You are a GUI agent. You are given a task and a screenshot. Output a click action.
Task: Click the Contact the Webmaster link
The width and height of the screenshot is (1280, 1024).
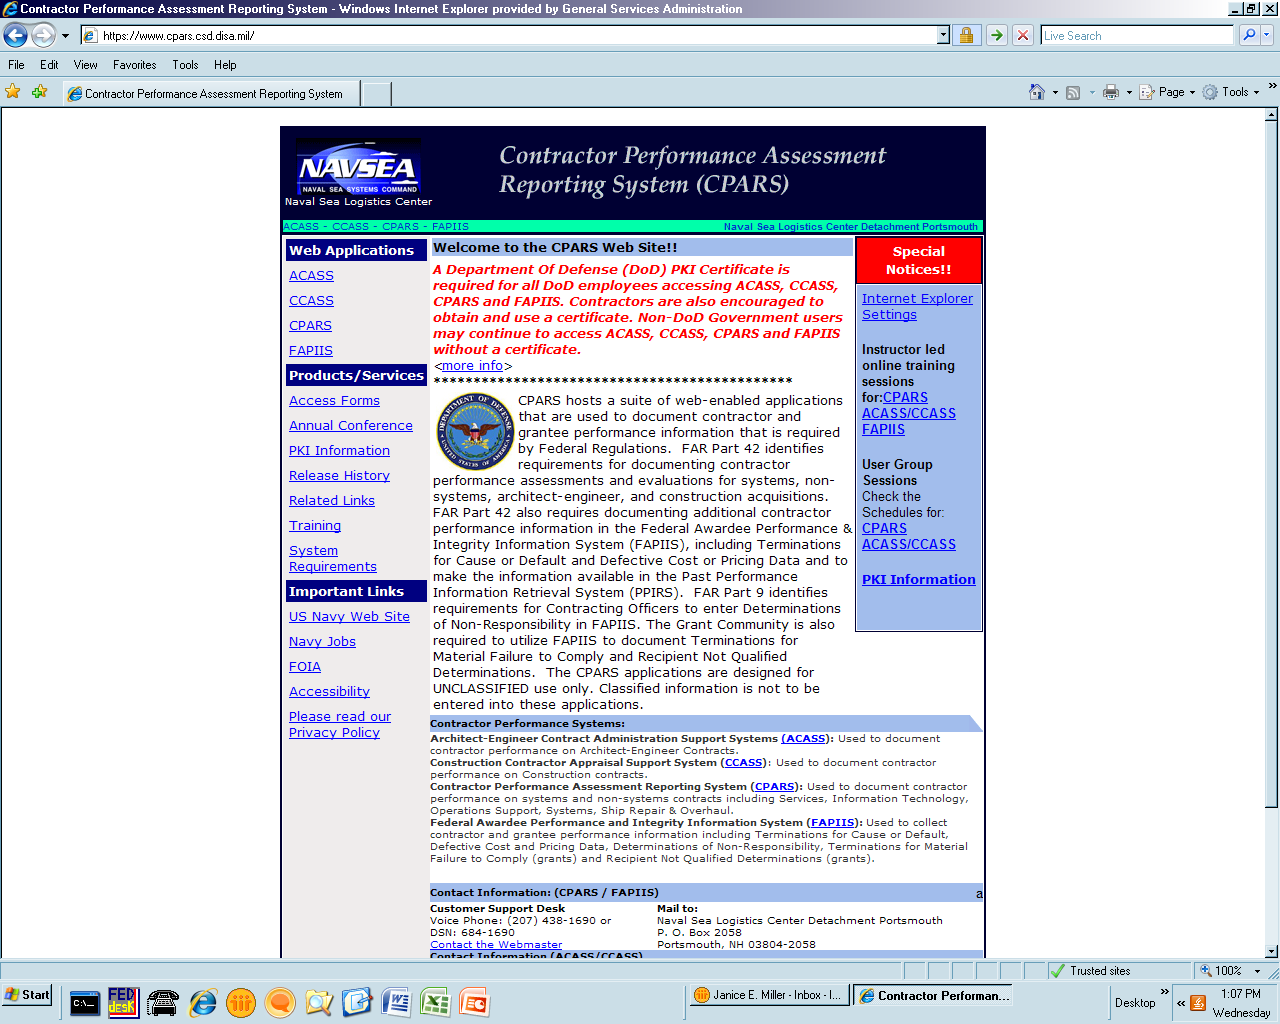pyautogui.click(x=496, y=945)
